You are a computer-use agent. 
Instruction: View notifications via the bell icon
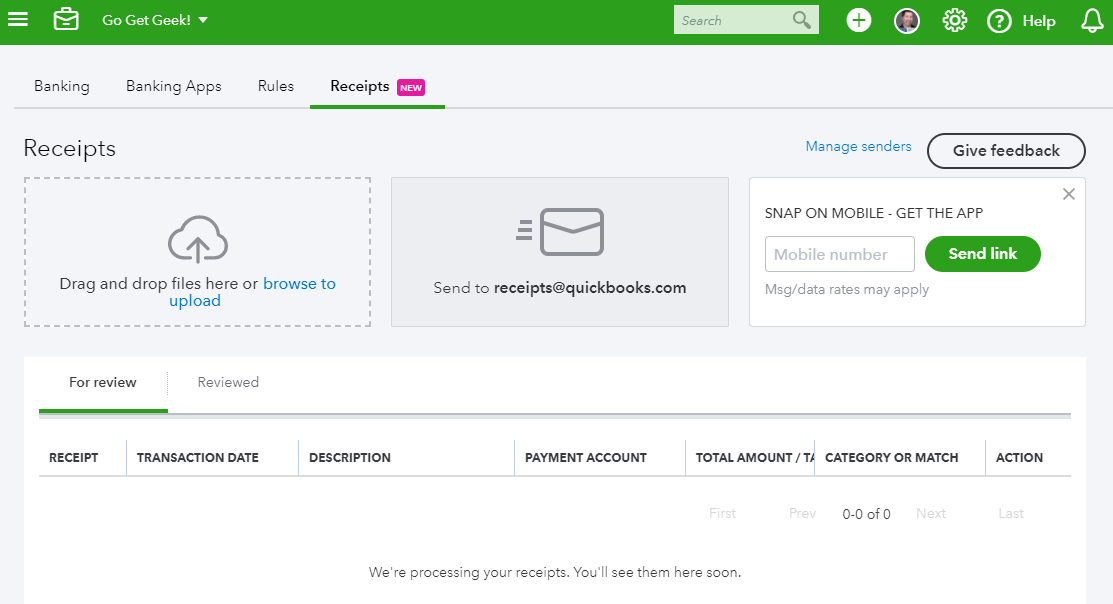tap(1091, 19)
